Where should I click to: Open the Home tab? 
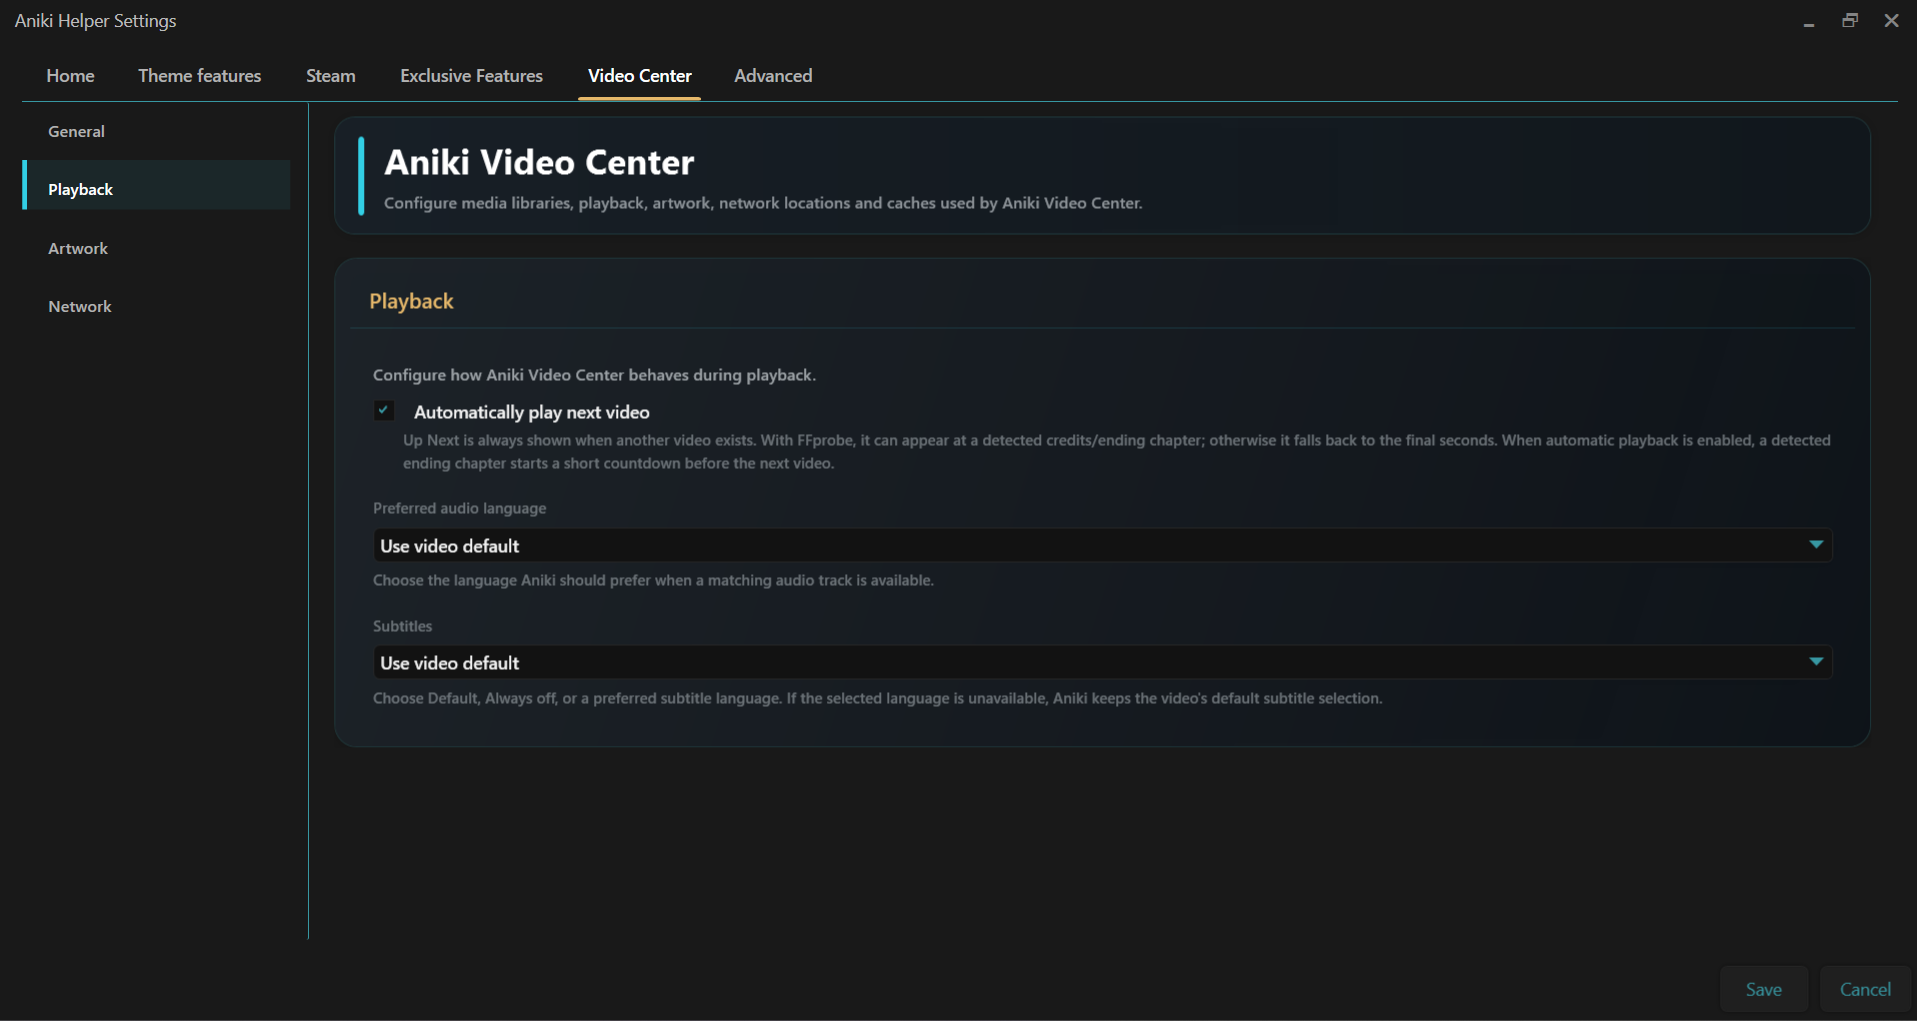70,76
